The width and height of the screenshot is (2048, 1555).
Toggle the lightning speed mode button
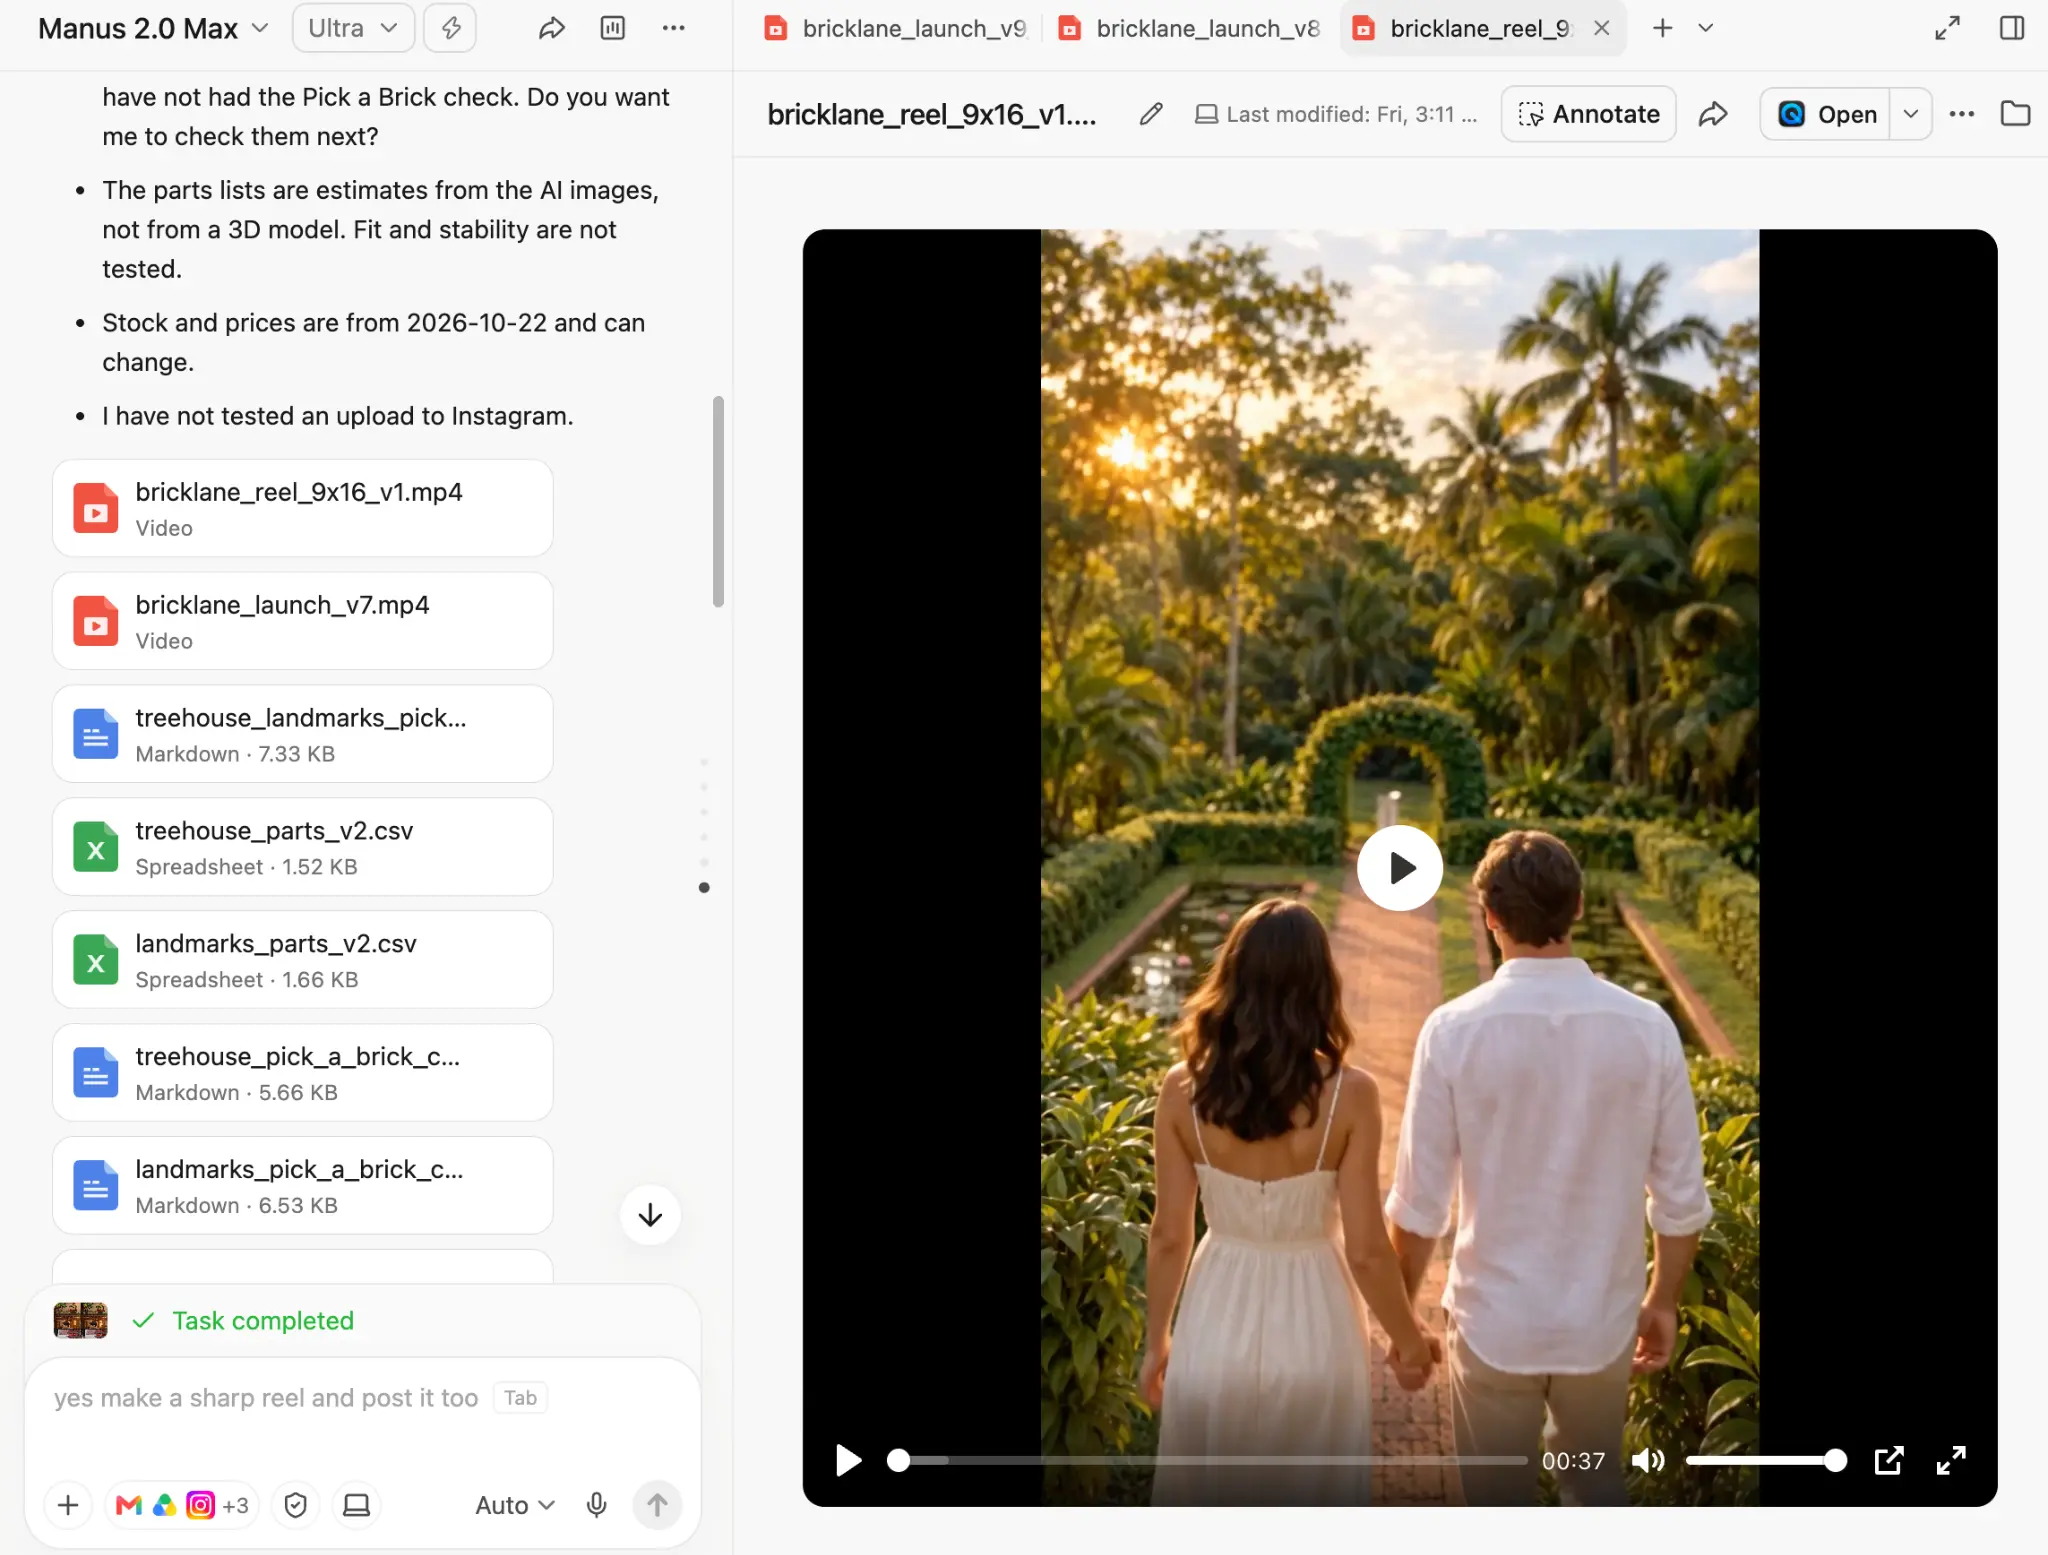point(451,28)
